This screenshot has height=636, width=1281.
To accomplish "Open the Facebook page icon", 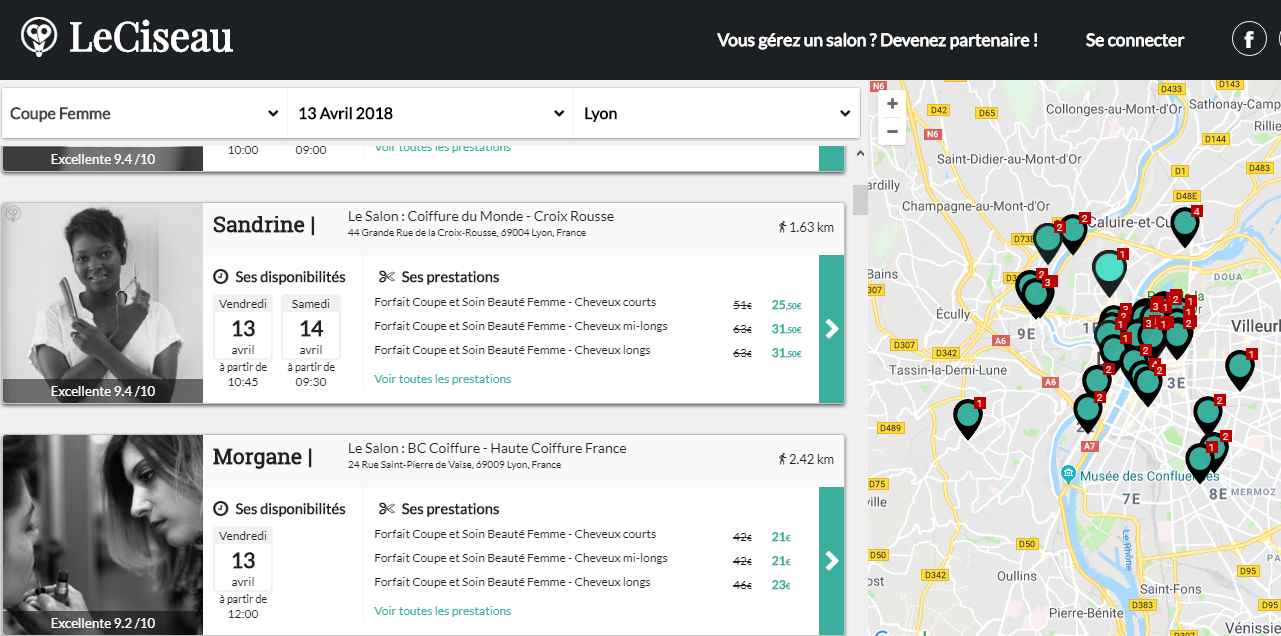I will click(1248, 40).
